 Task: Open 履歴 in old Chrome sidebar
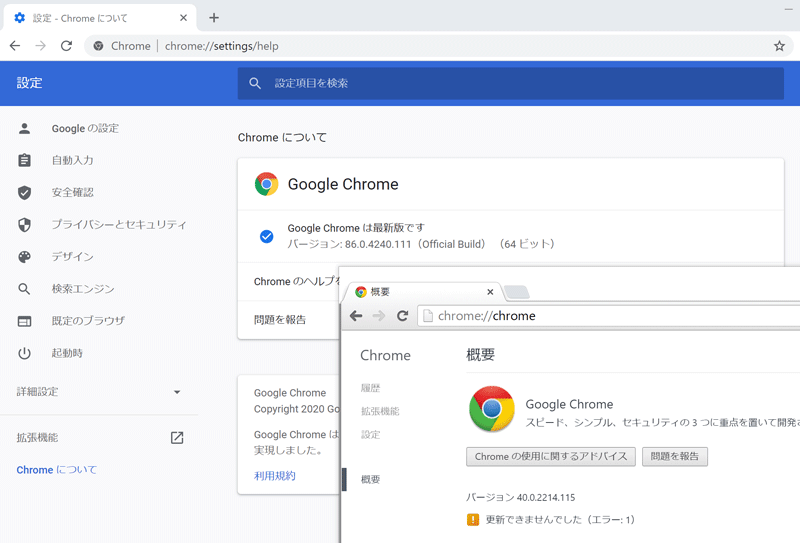[370, 388]
